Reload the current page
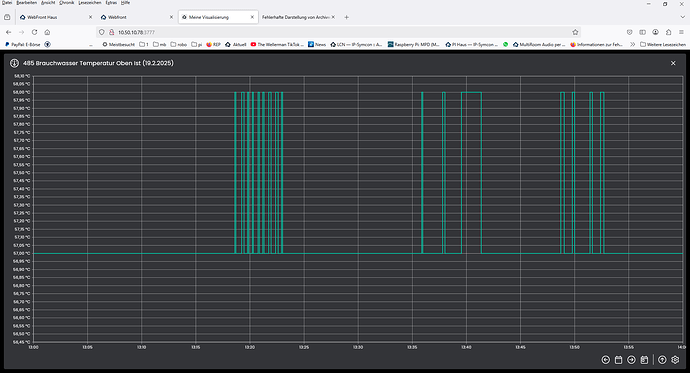The image size is (690, 373). [34, 32]
